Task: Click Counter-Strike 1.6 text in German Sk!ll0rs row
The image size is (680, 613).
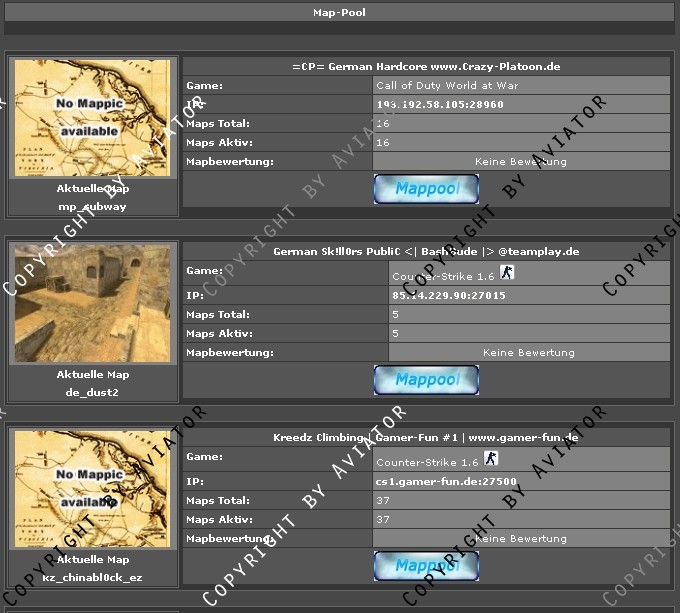Action: pyautogui.click(x=443, y=277)
